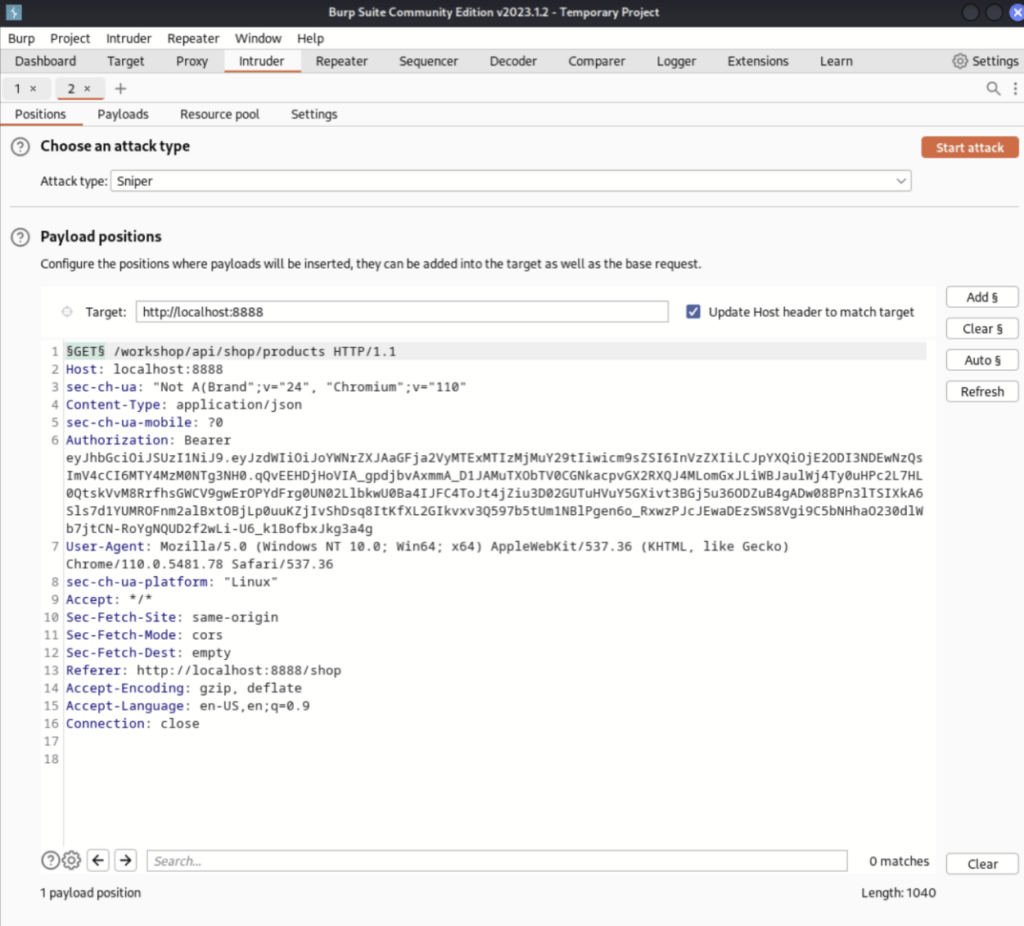Open the gear icon next to the Target field
Viewport: 1024px width, 926px height.
(x=66, y=311)
